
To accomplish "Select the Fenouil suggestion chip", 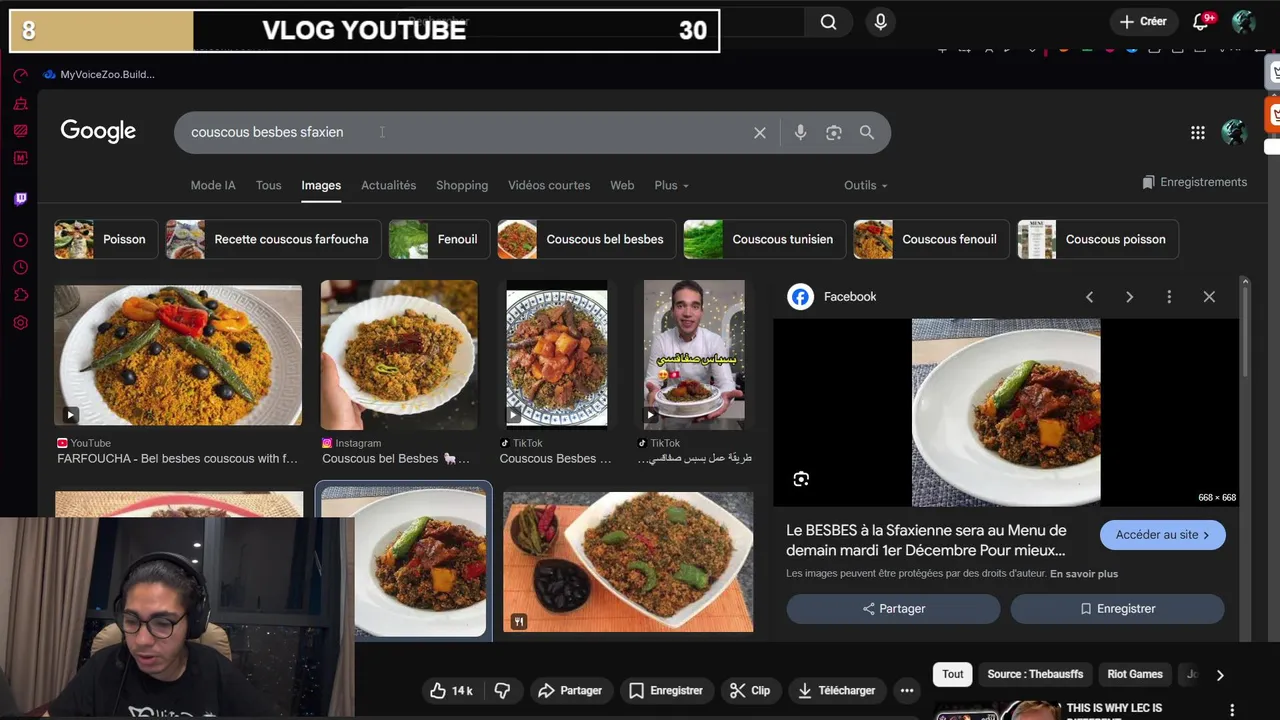I will click(x=439, y=239).
